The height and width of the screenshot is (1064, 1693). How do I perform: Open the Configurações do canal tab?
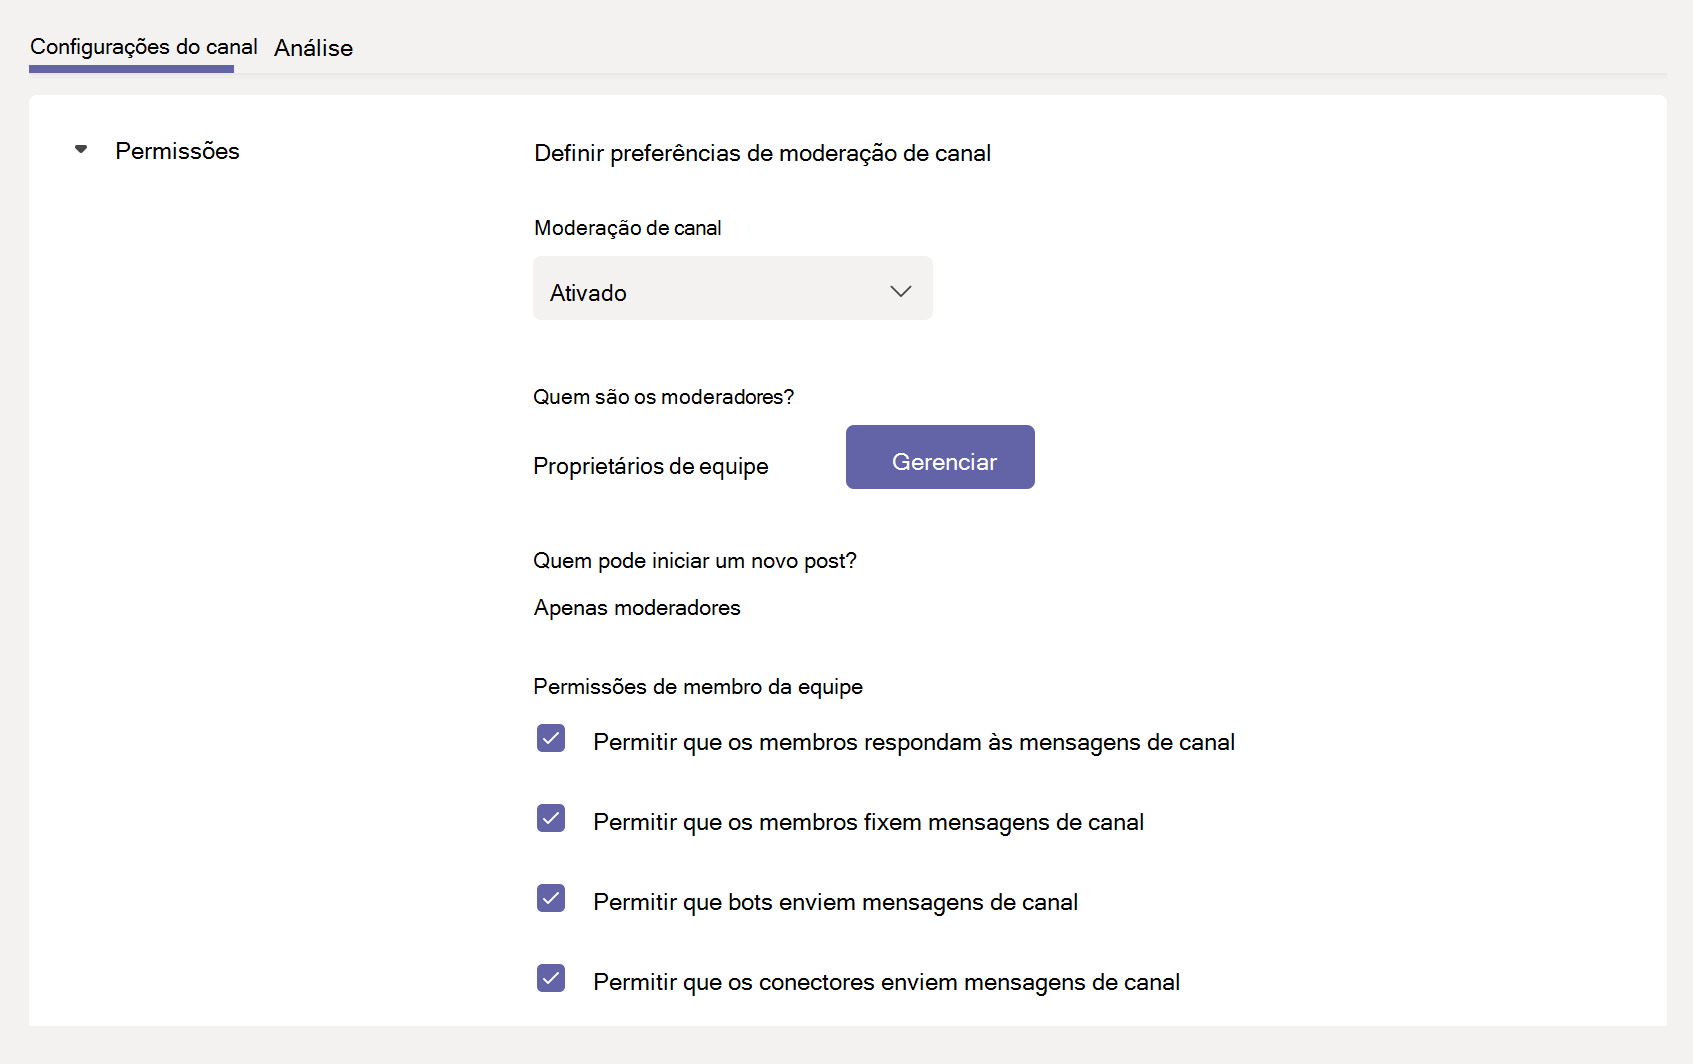pos(143,47)
